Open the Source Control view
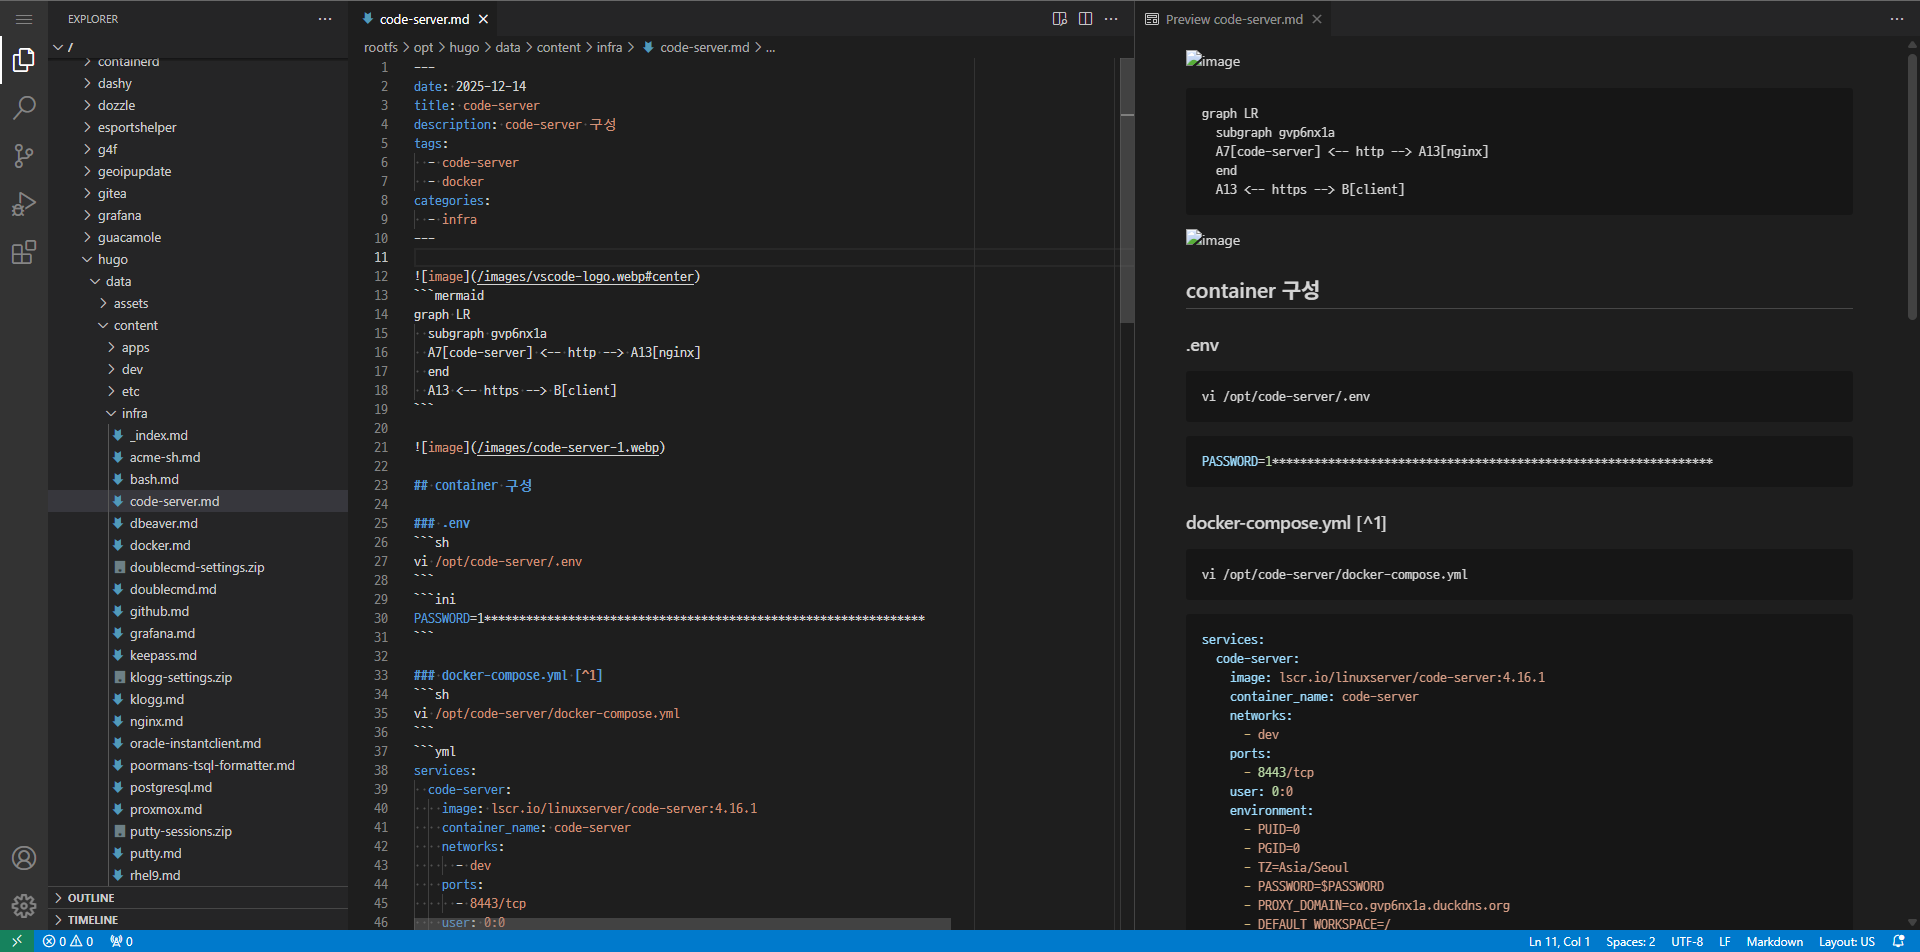Image resolution: width=1920 pixels, height=952 pixels. [x=24, y=155]
